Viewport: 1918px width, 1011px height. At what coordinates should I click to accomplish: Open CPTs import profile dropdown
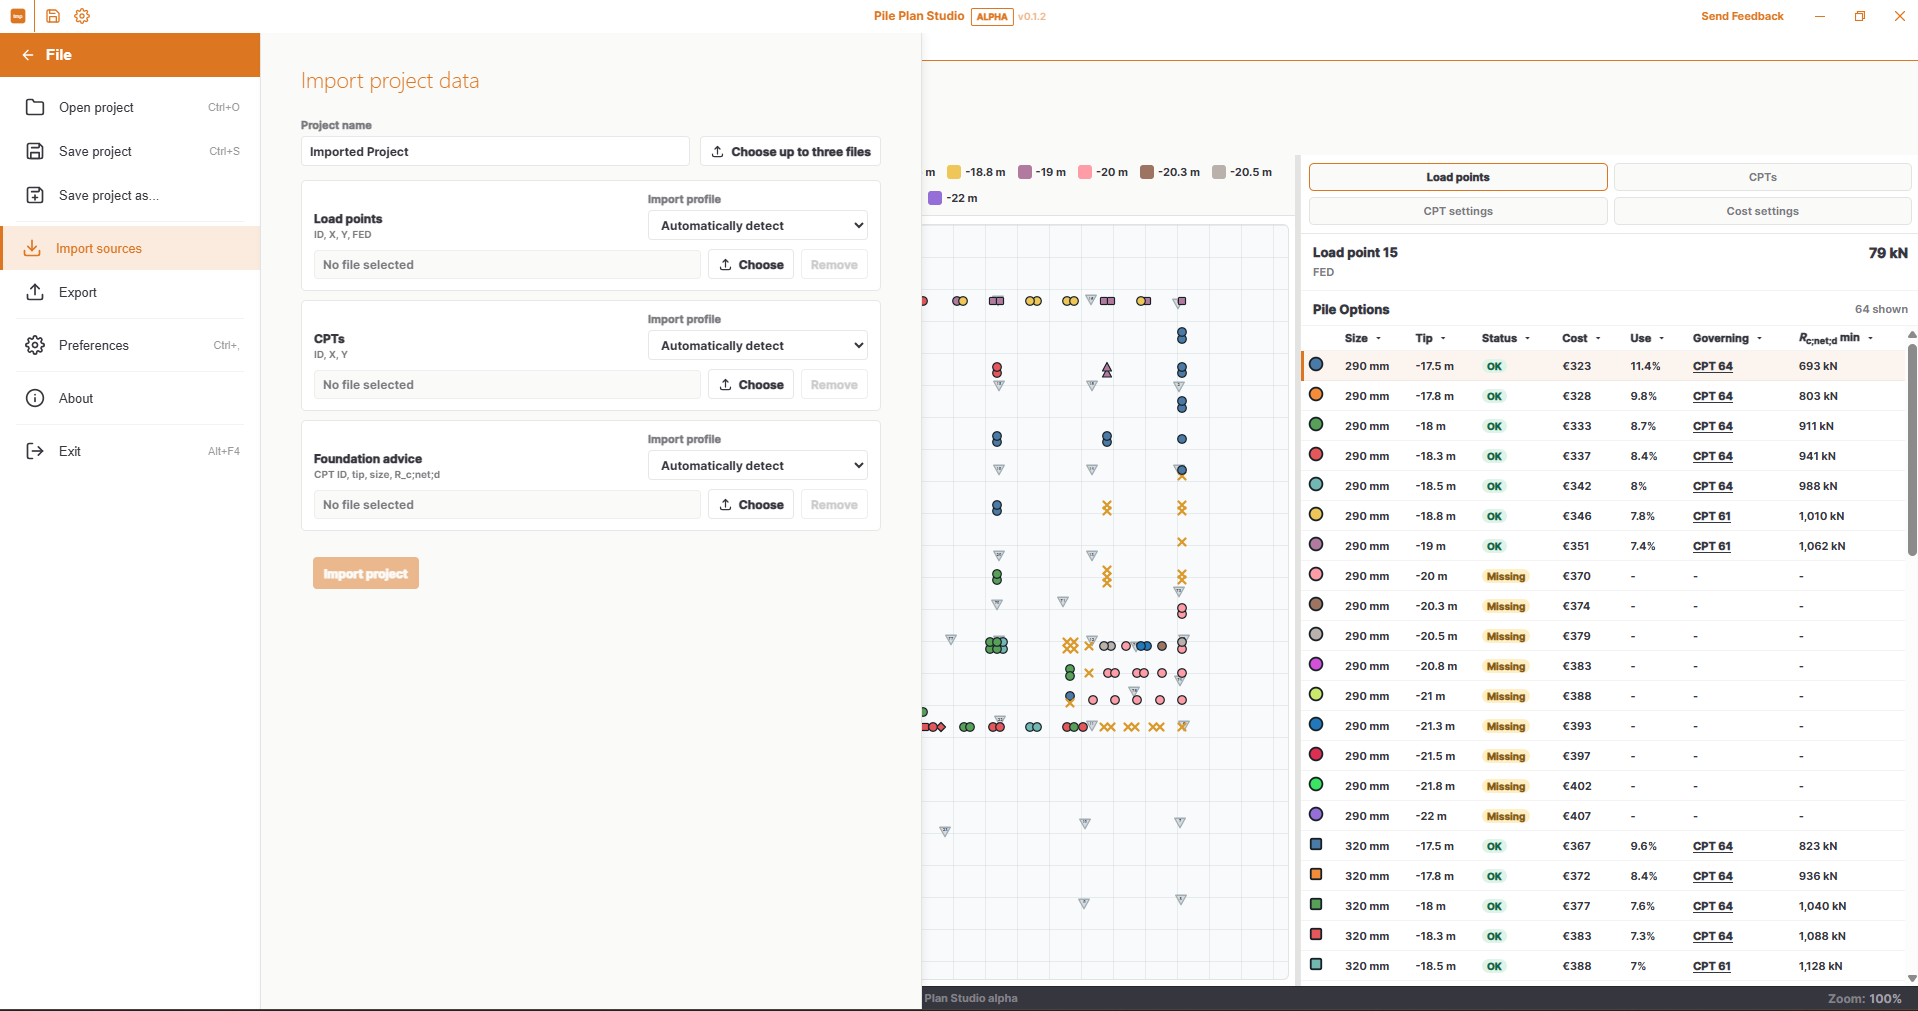[758, 345]
